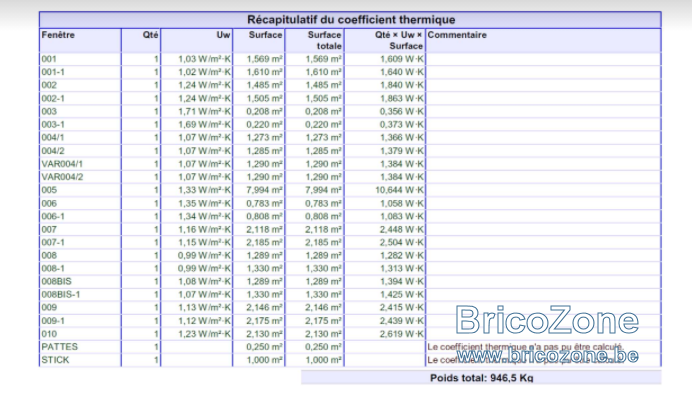Click result value '2,504 W·K'

402,242
